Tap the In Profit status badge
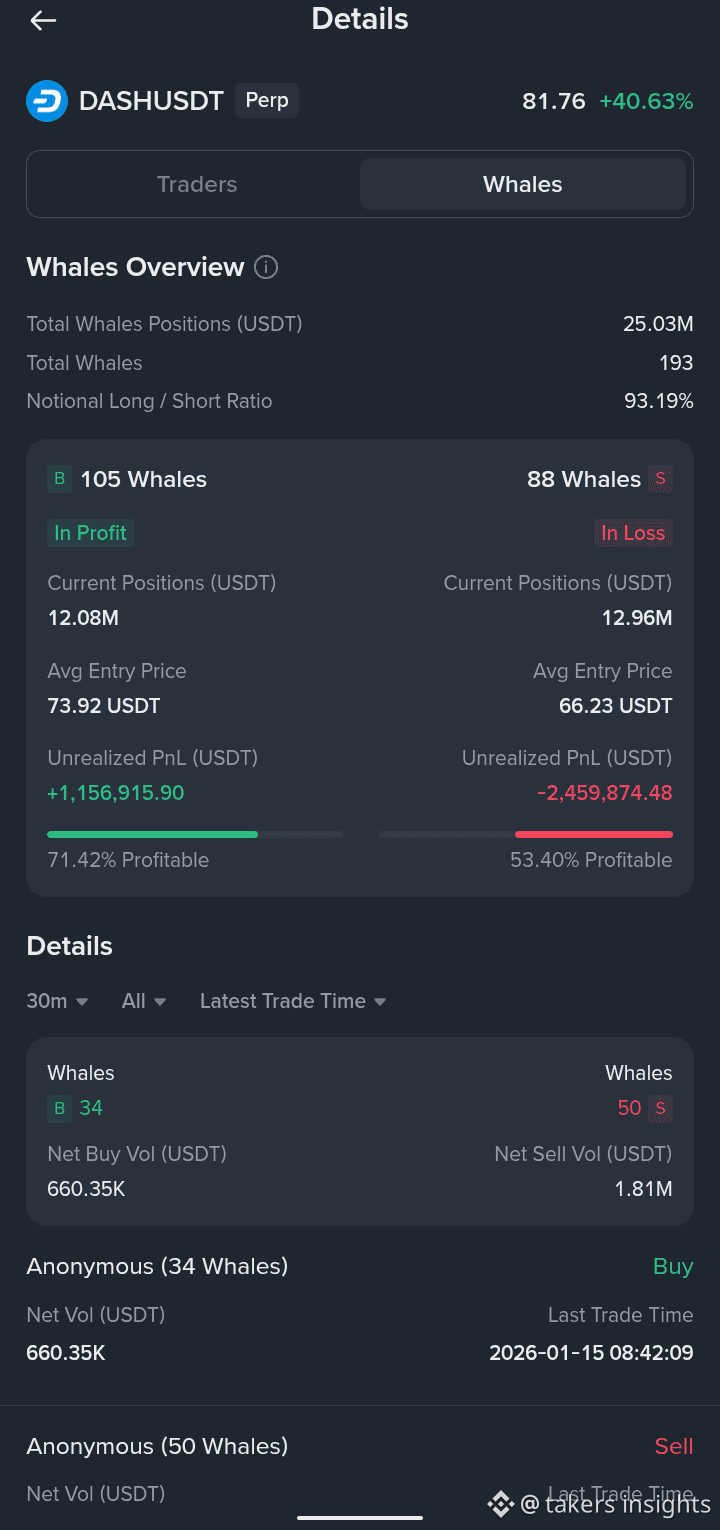The width and height of the screenshot is (720, 1530). tap(90, 533)
